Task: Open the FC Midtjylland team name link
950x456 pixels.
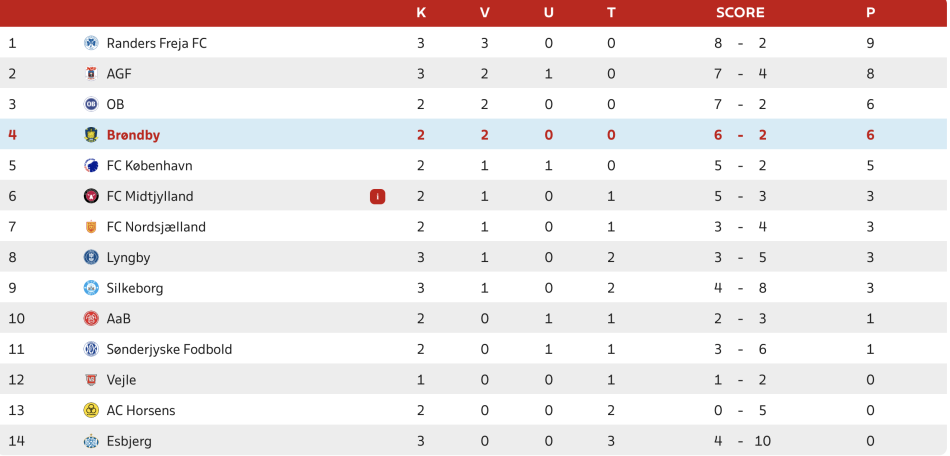Action: pyautogui.click(x=150, y=196)
